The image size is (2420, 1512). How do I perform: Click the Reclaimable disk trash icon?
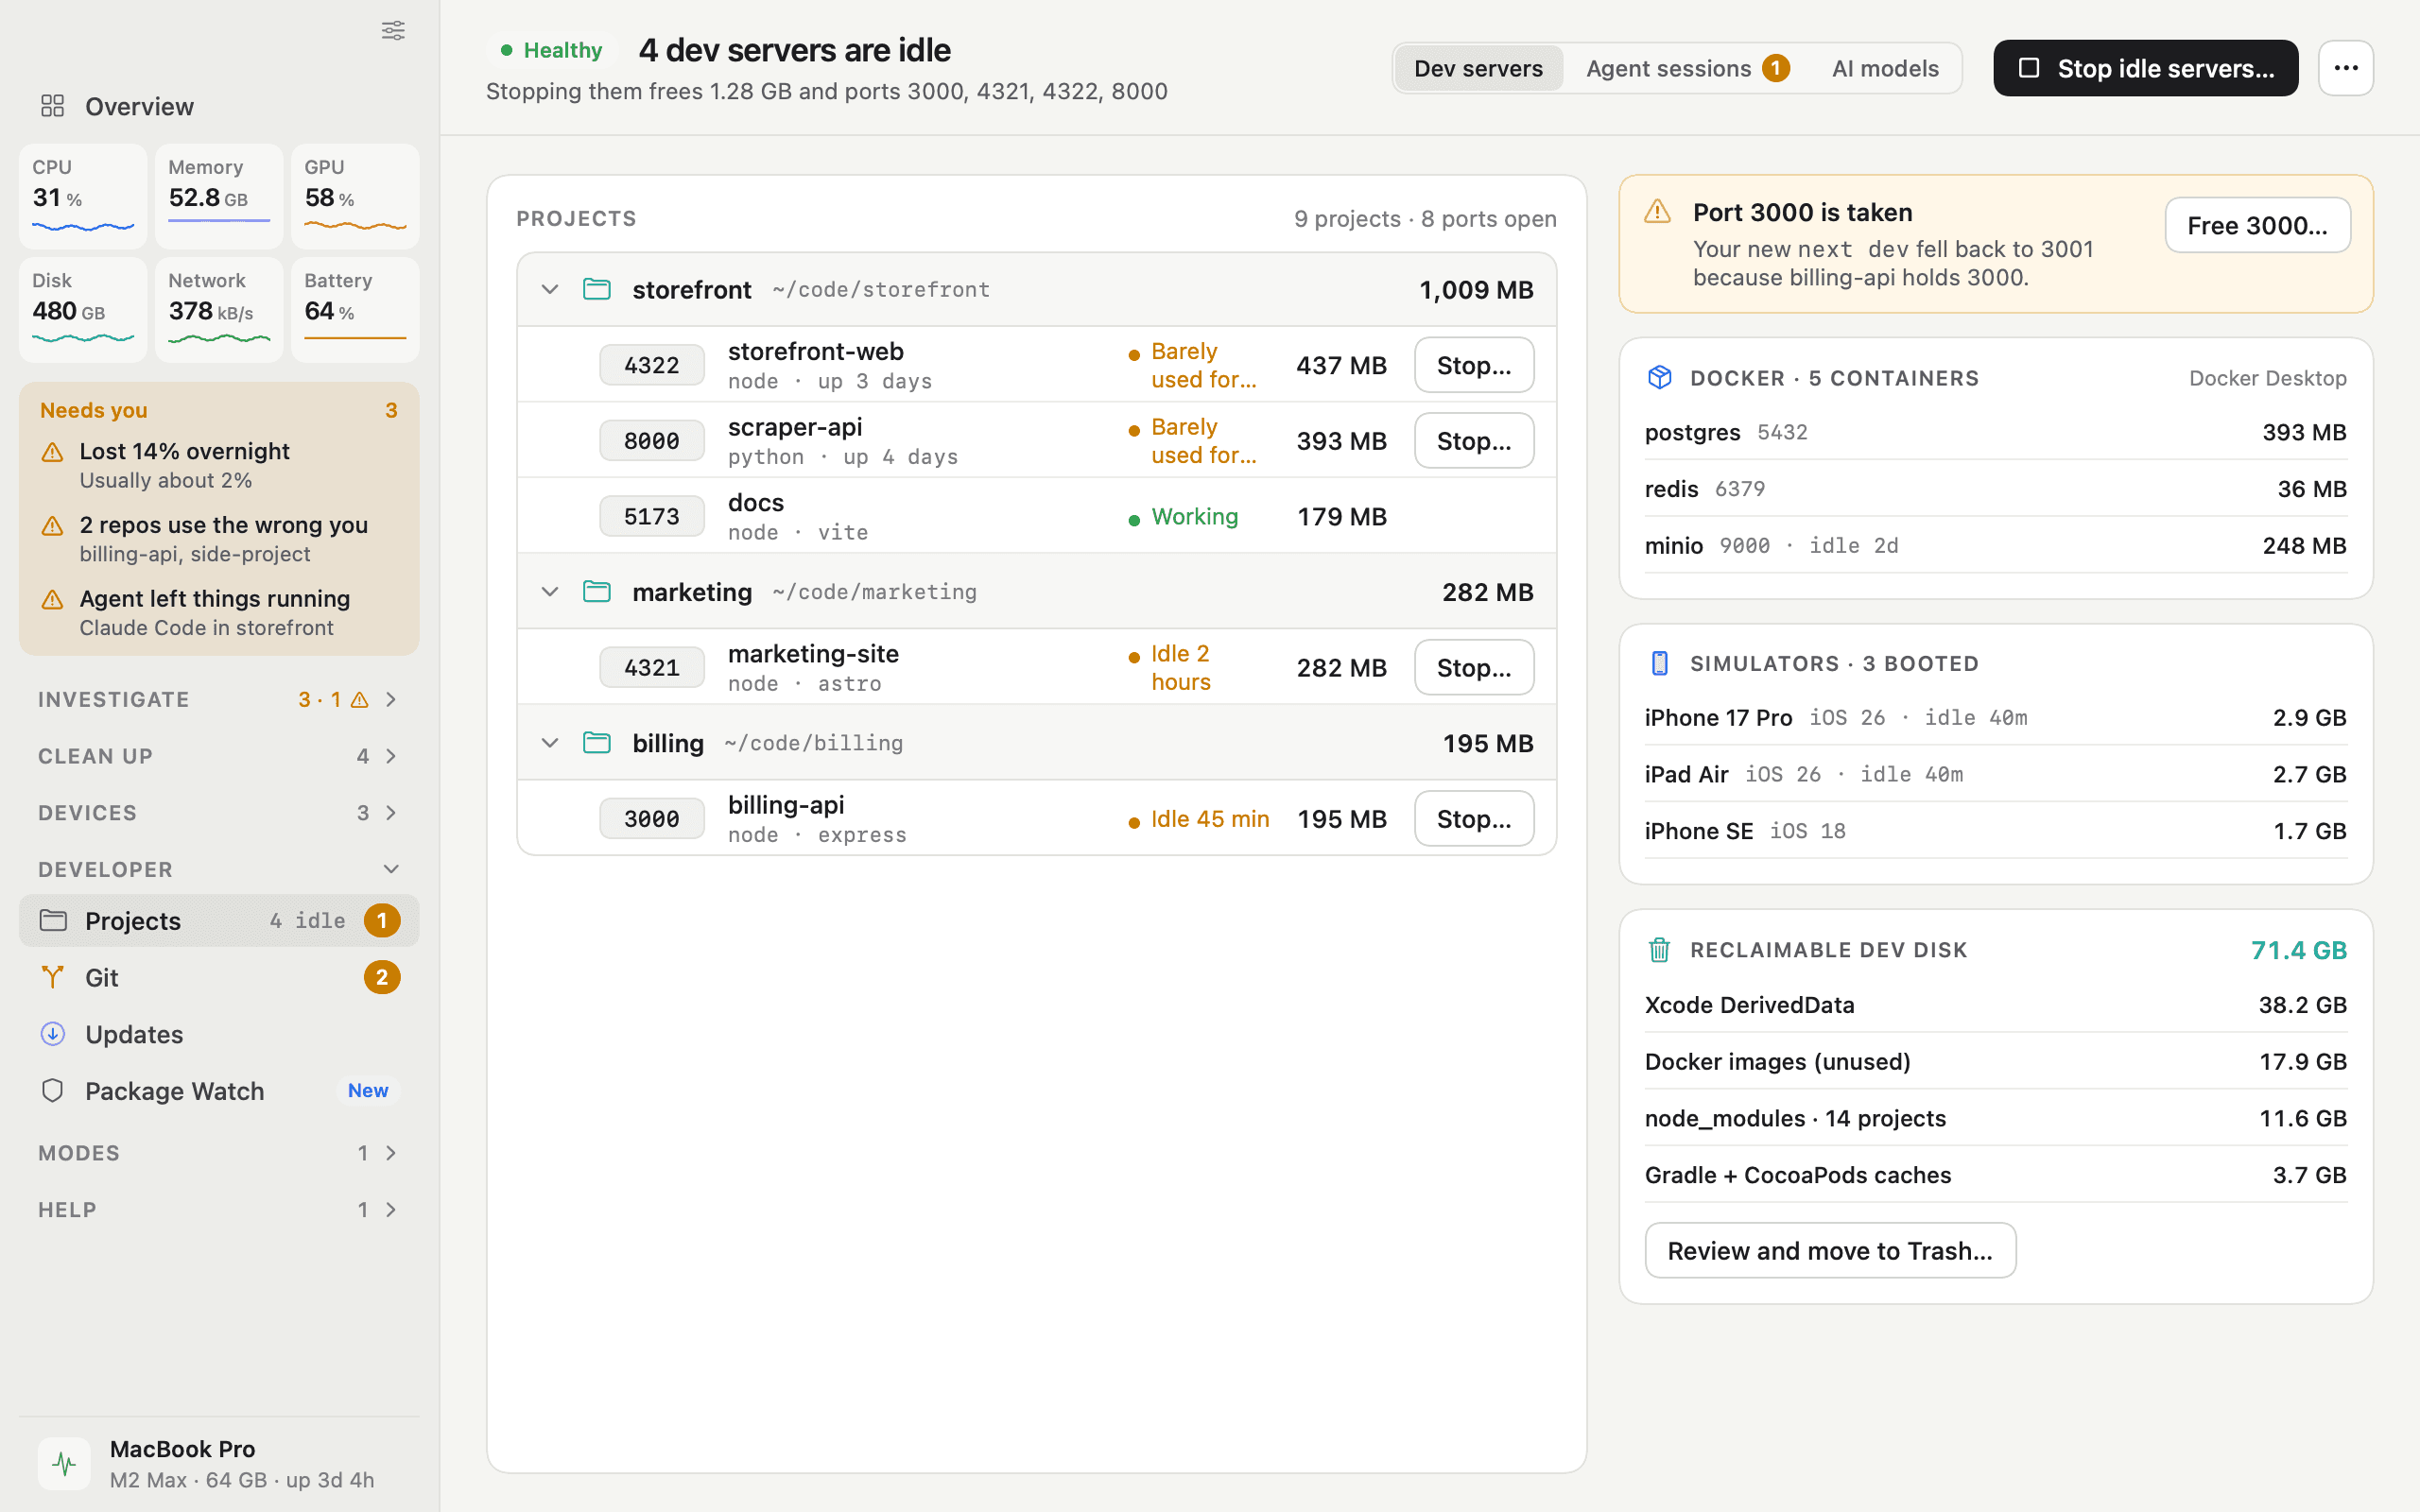click(1659, 949)
